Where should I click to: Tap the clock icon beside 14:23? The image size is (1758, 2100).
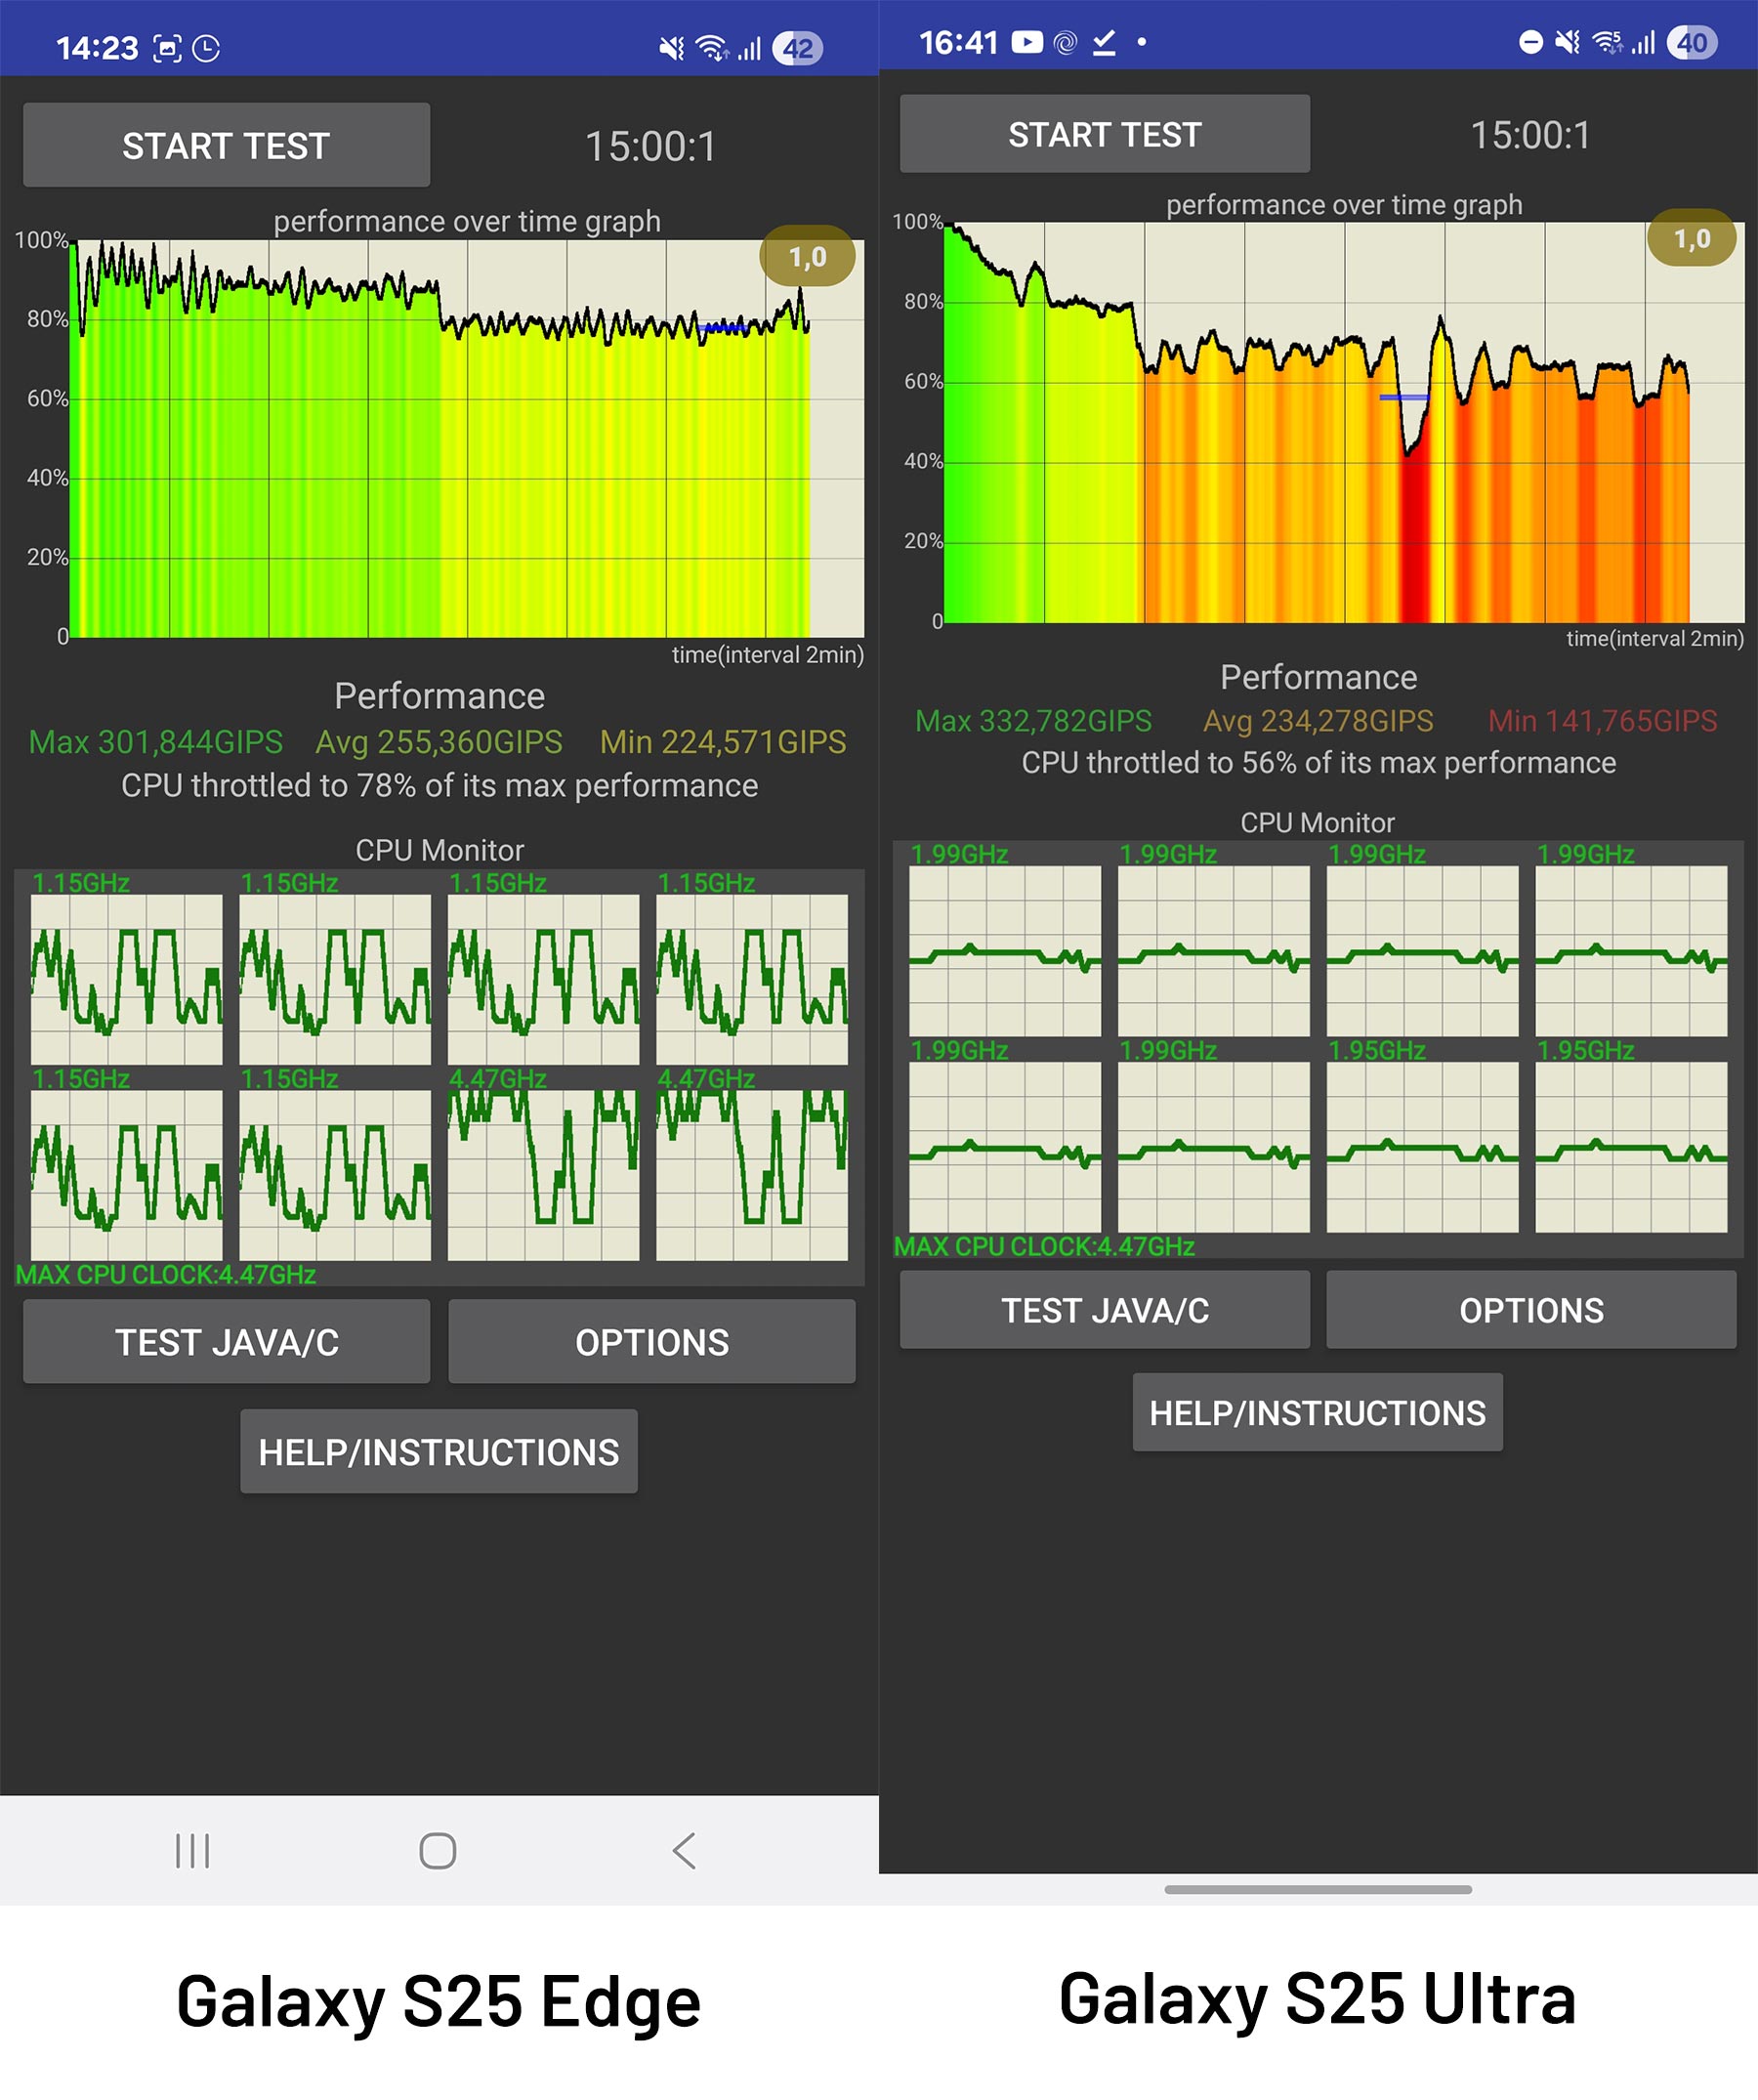[x=206, y=48]
